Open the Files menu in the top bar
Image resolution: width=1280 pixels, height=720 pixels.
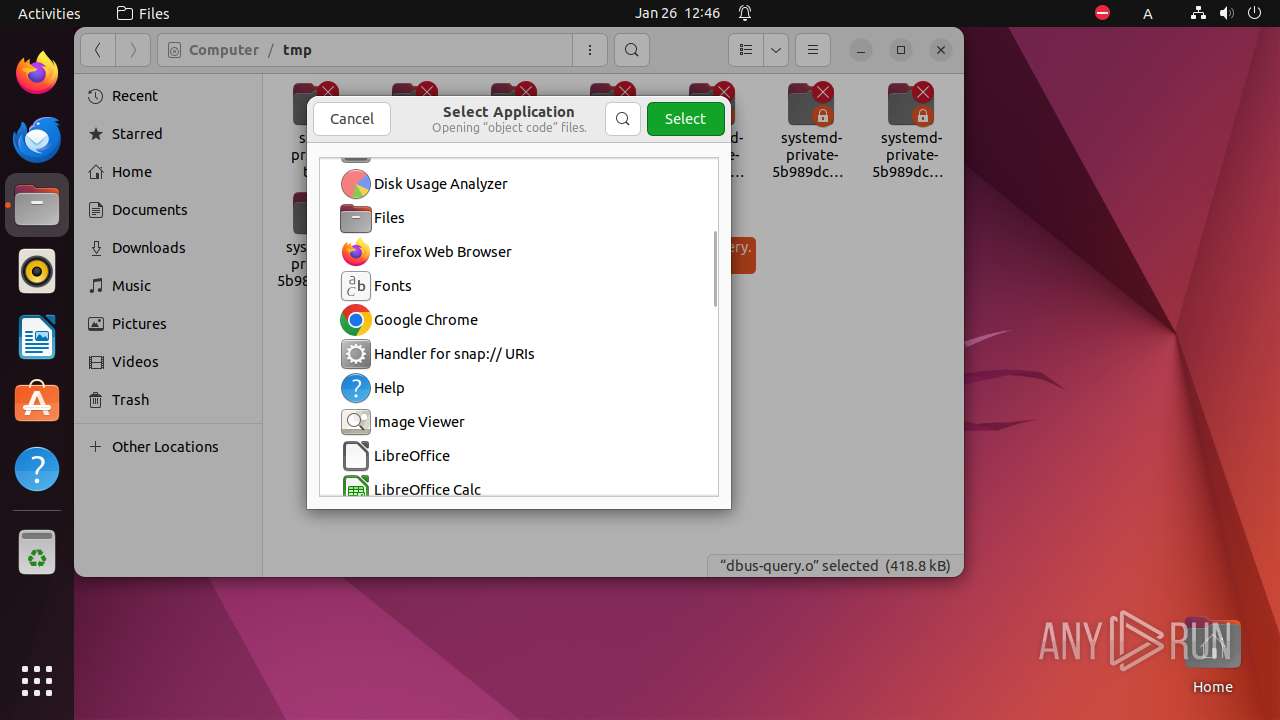[x=143, y=13]
